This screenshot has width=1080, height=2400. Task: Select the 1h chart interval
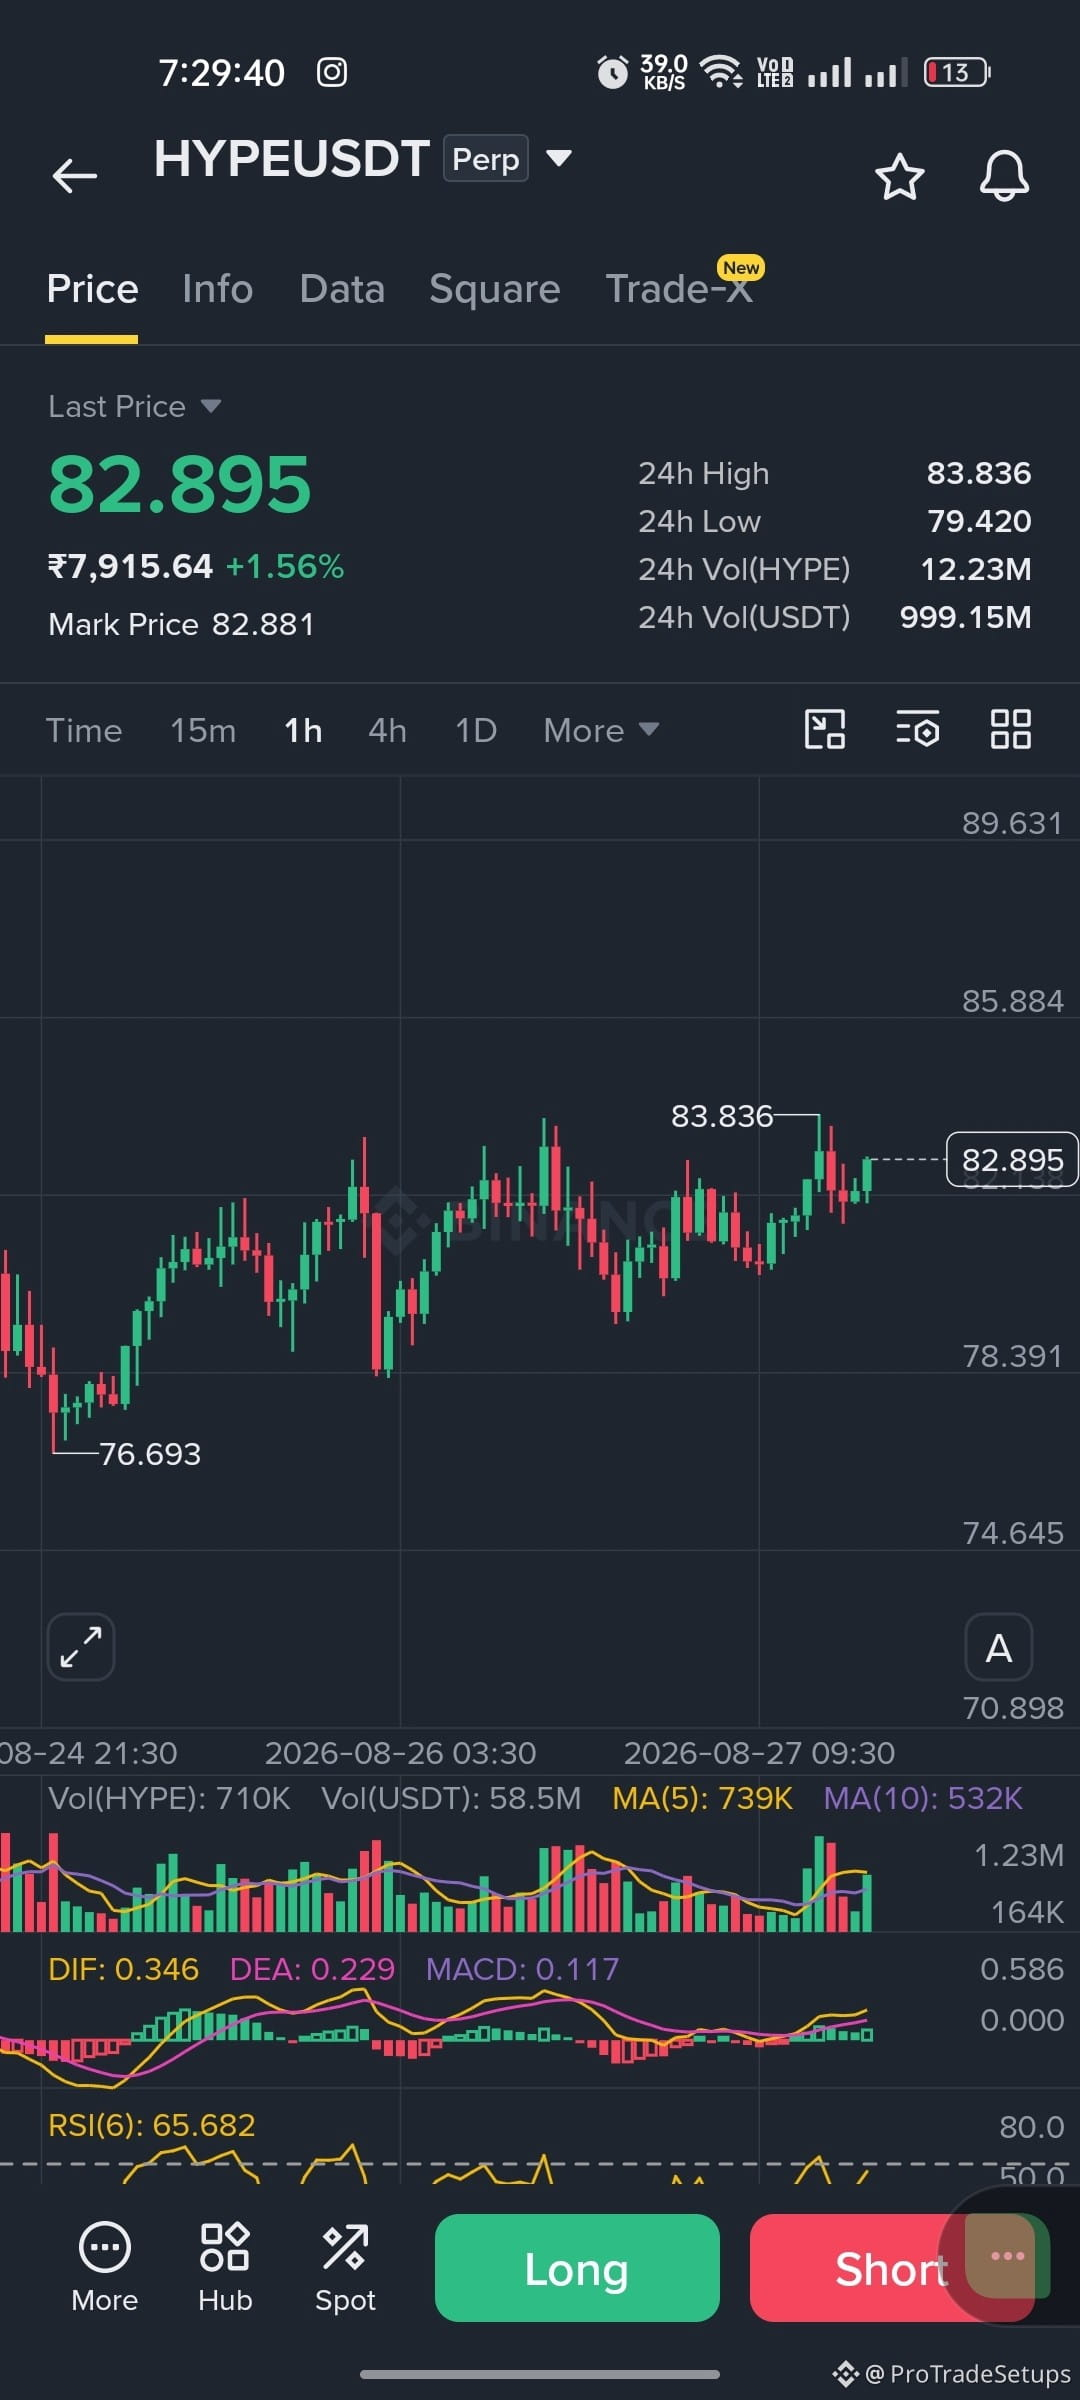303,730
